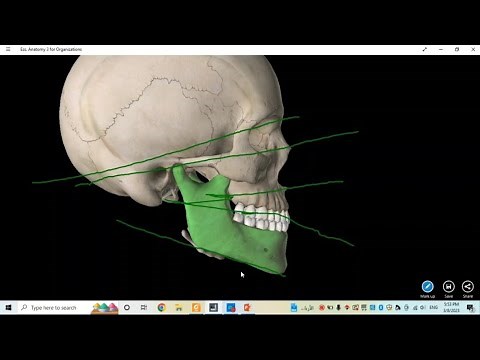Click the search highlight colorful image in taskbar
This screenshot has height=360, width=480.
point(105,308)
